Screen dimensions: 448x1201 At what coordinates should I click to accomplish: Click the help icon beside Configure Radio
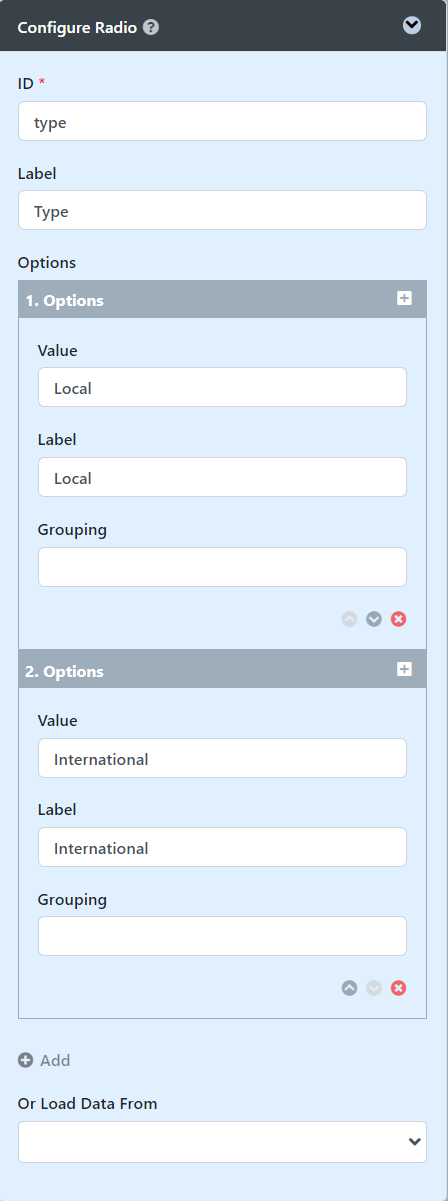[151, 27]
